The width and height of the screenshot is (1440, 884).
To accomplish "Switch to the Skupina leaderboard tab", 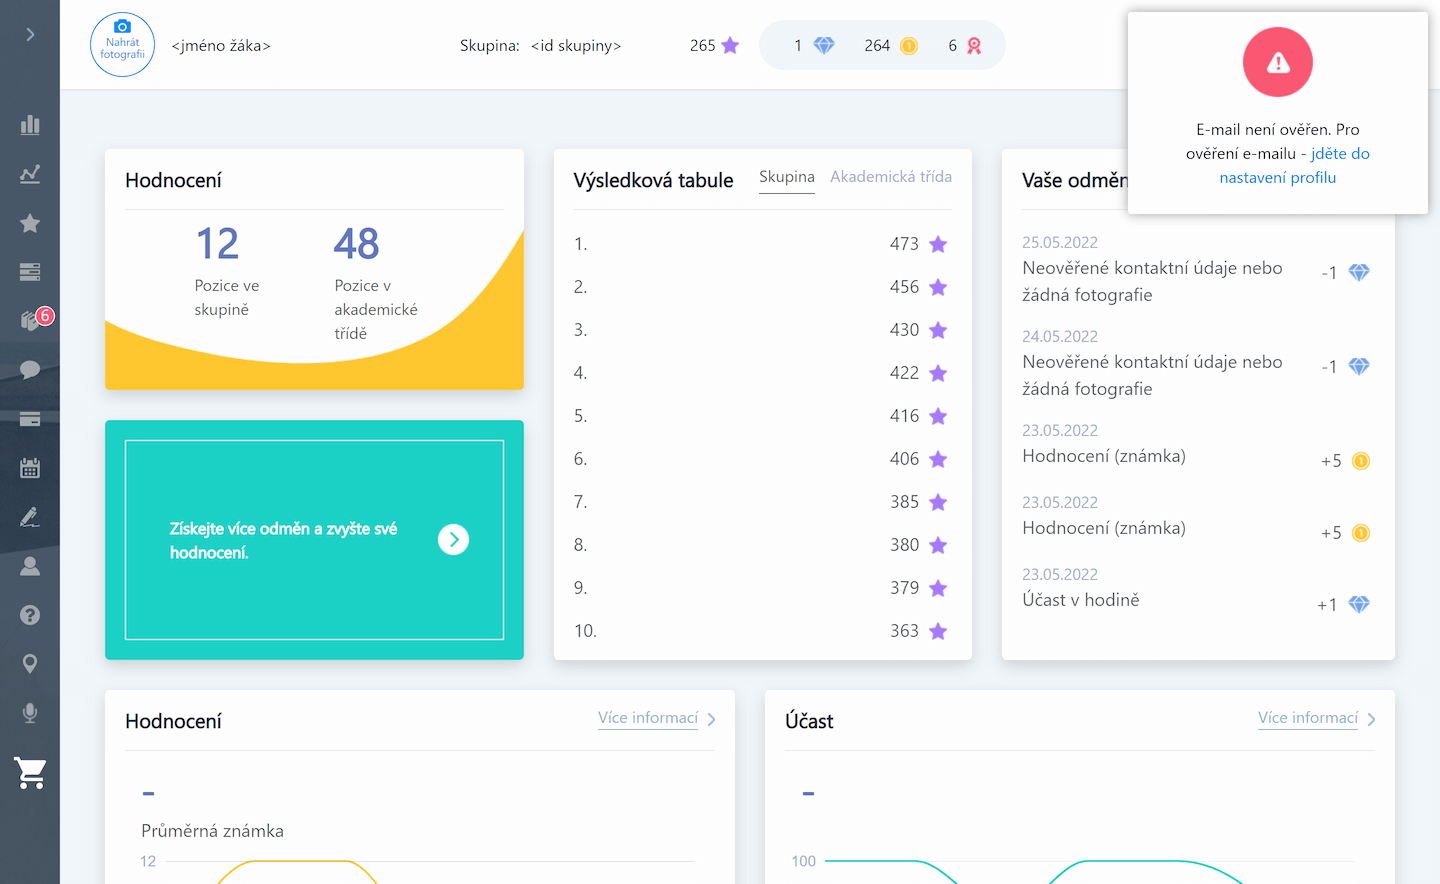I will point(787,177).
